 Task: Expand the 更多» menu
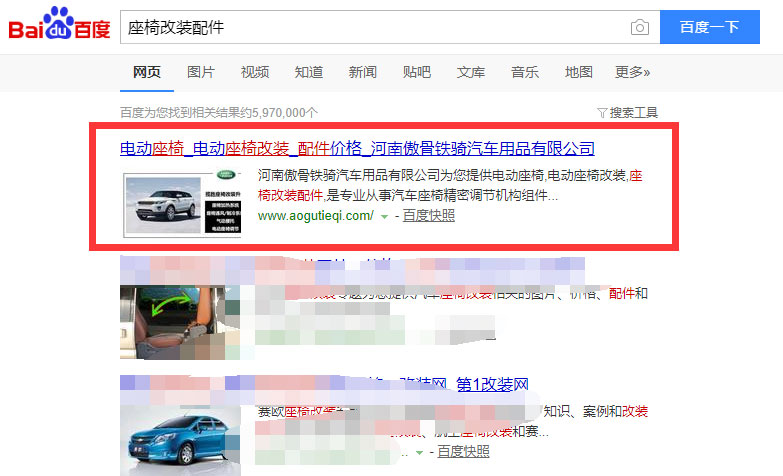click(x=632, y=72)
